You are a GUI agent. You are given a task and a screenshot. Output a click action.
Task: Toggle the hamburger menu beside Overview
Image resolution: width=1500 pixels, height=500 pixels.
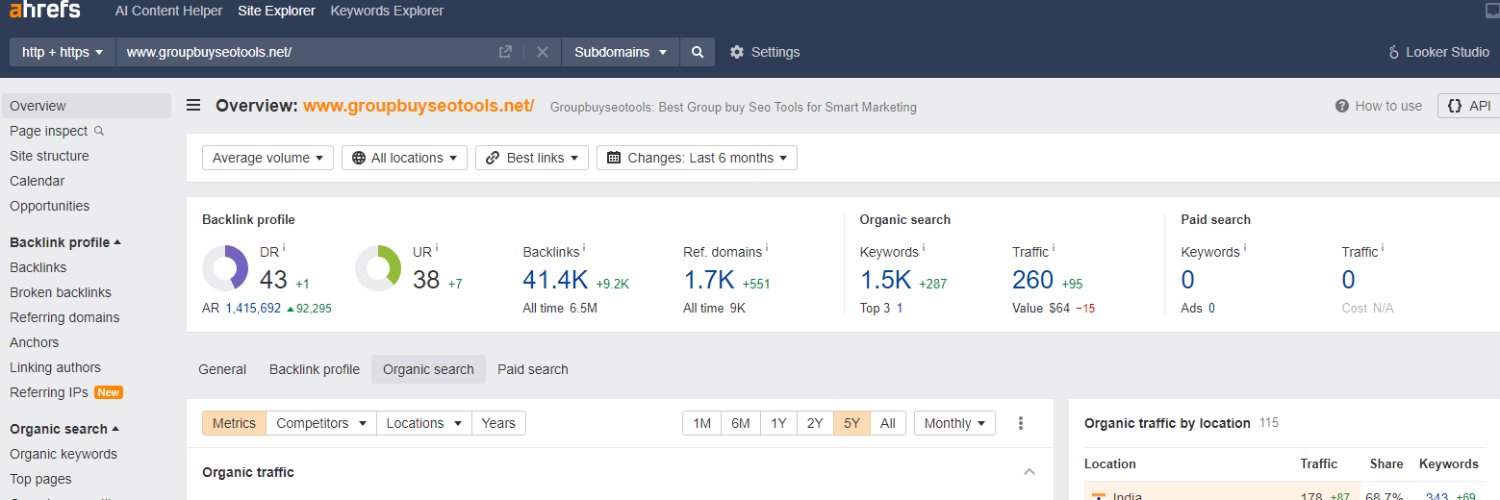194,105
